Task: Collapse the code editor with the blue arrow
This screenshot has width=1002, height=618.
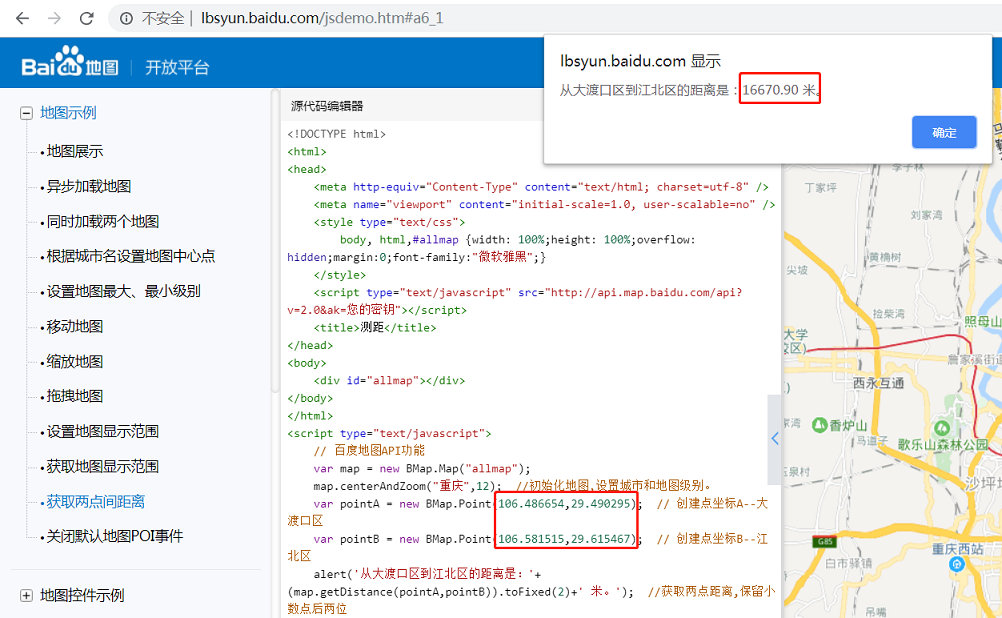Action: (x=775, y=438)
